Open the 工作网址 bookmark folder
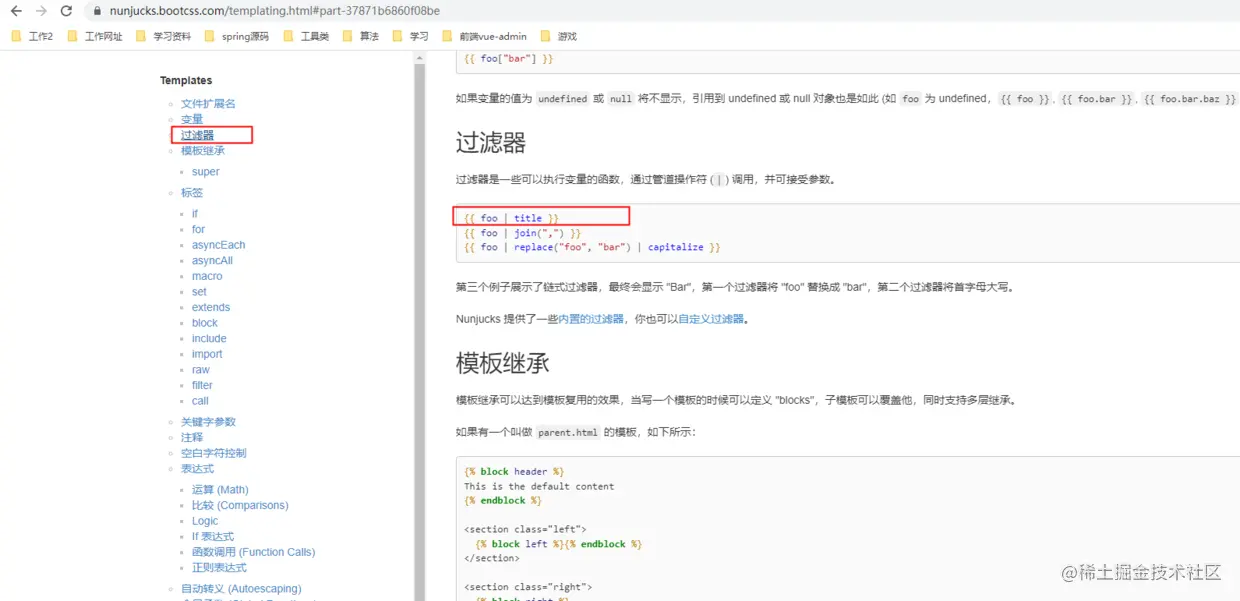 pos(95,36)
